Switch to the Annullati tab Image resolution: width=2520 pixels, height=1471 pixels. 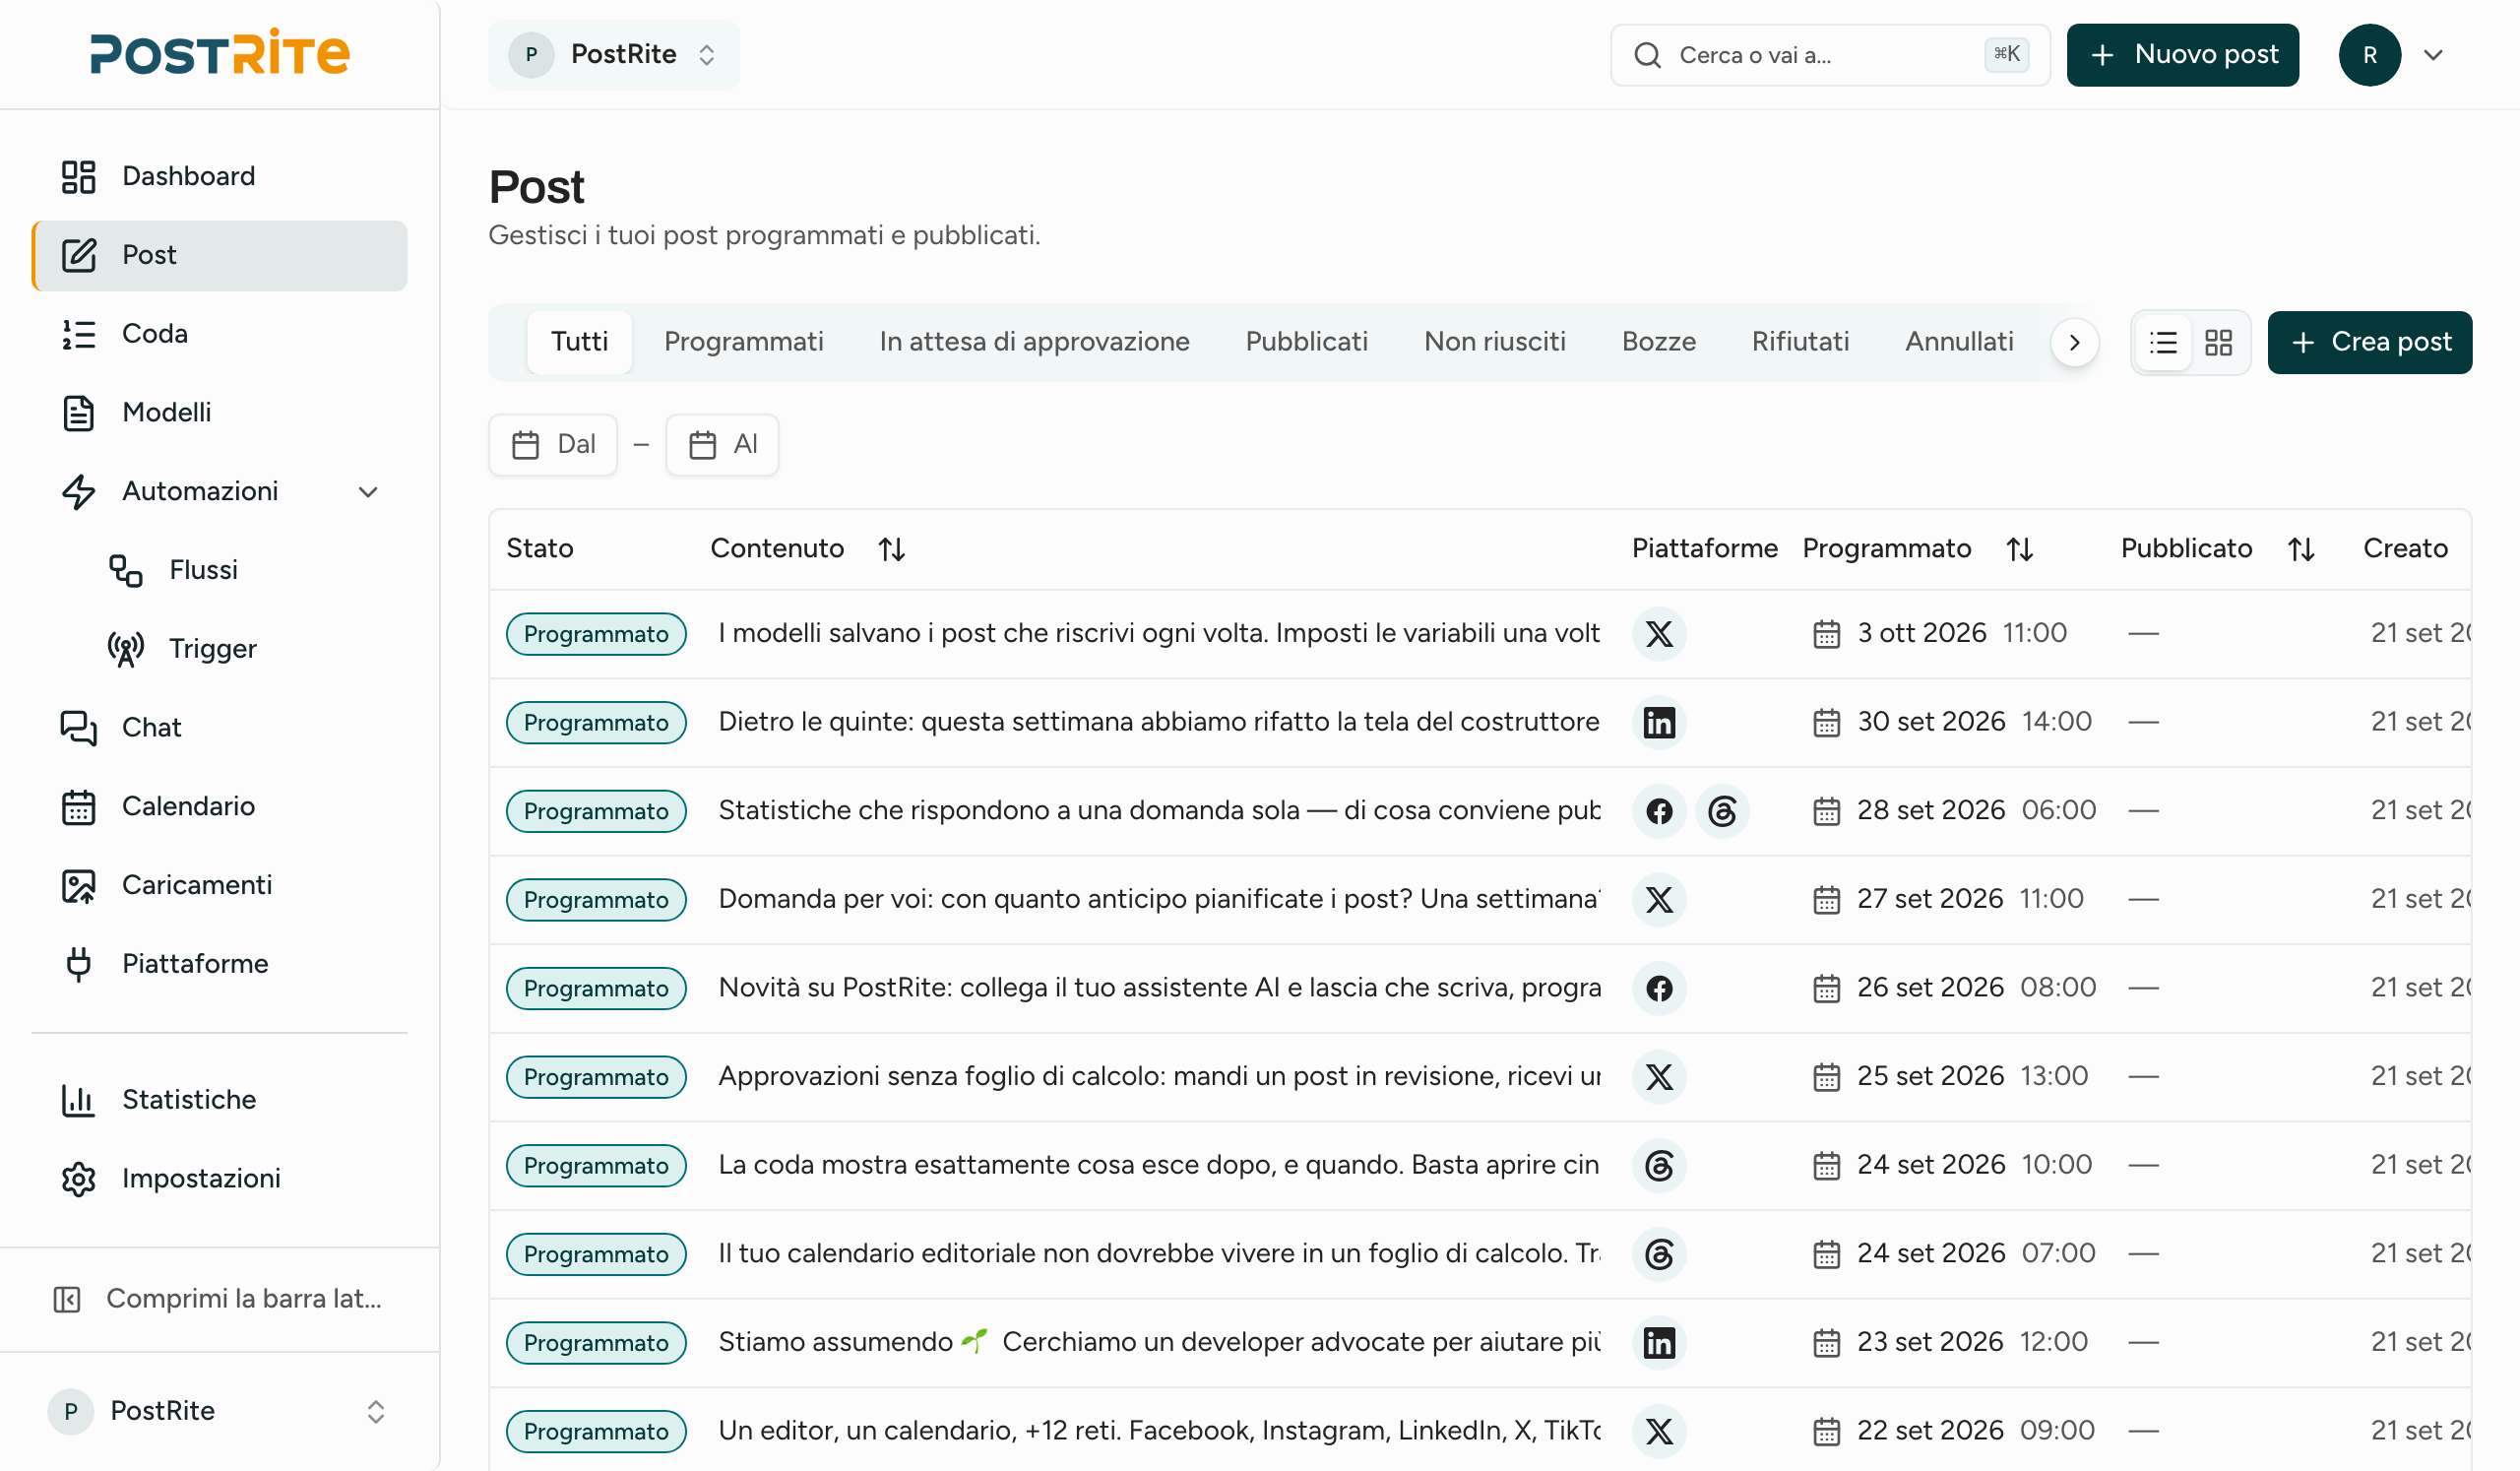tap(1958, 342)
